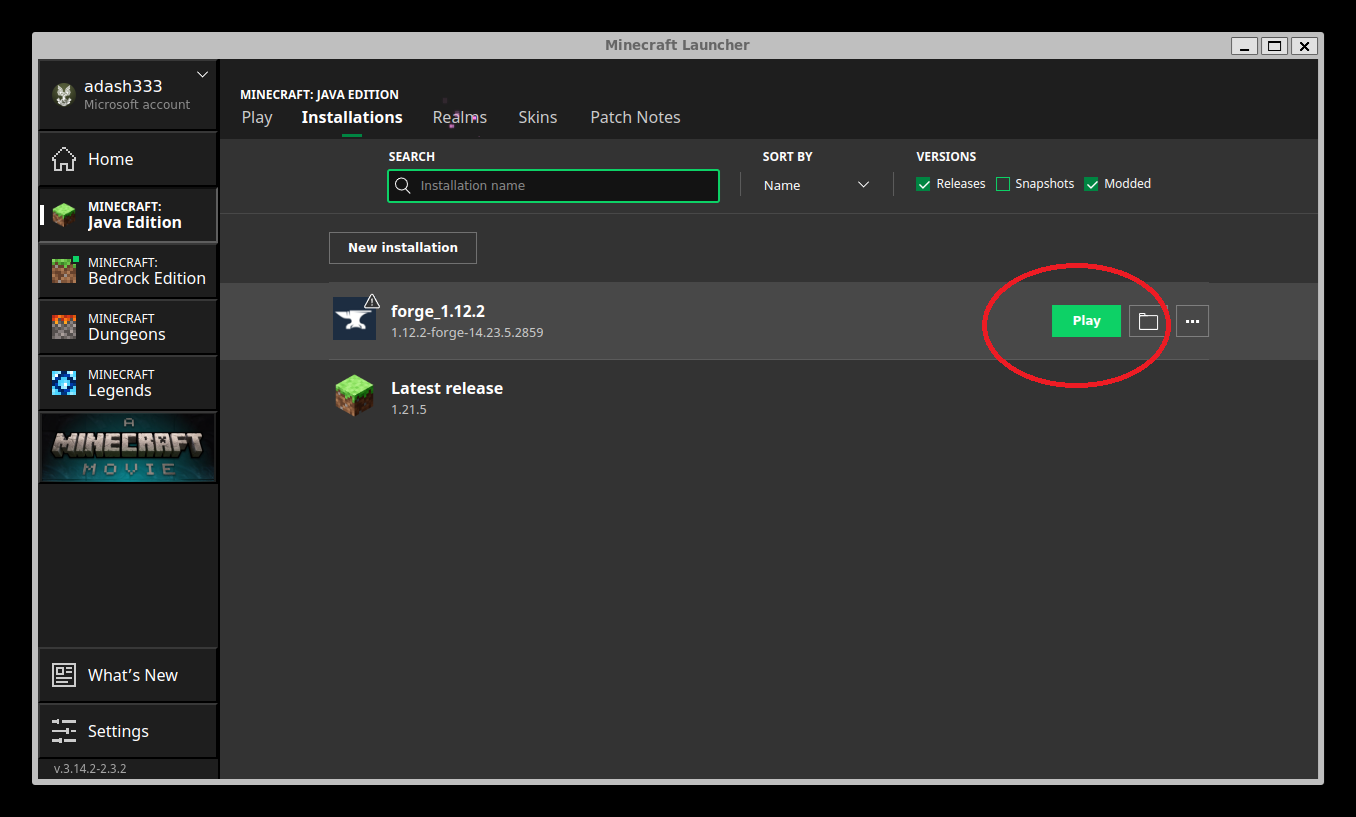The image size is (1356, 817).
Task: Maximize the Minecraft Launcher window
Action: tap(1274, 46)
